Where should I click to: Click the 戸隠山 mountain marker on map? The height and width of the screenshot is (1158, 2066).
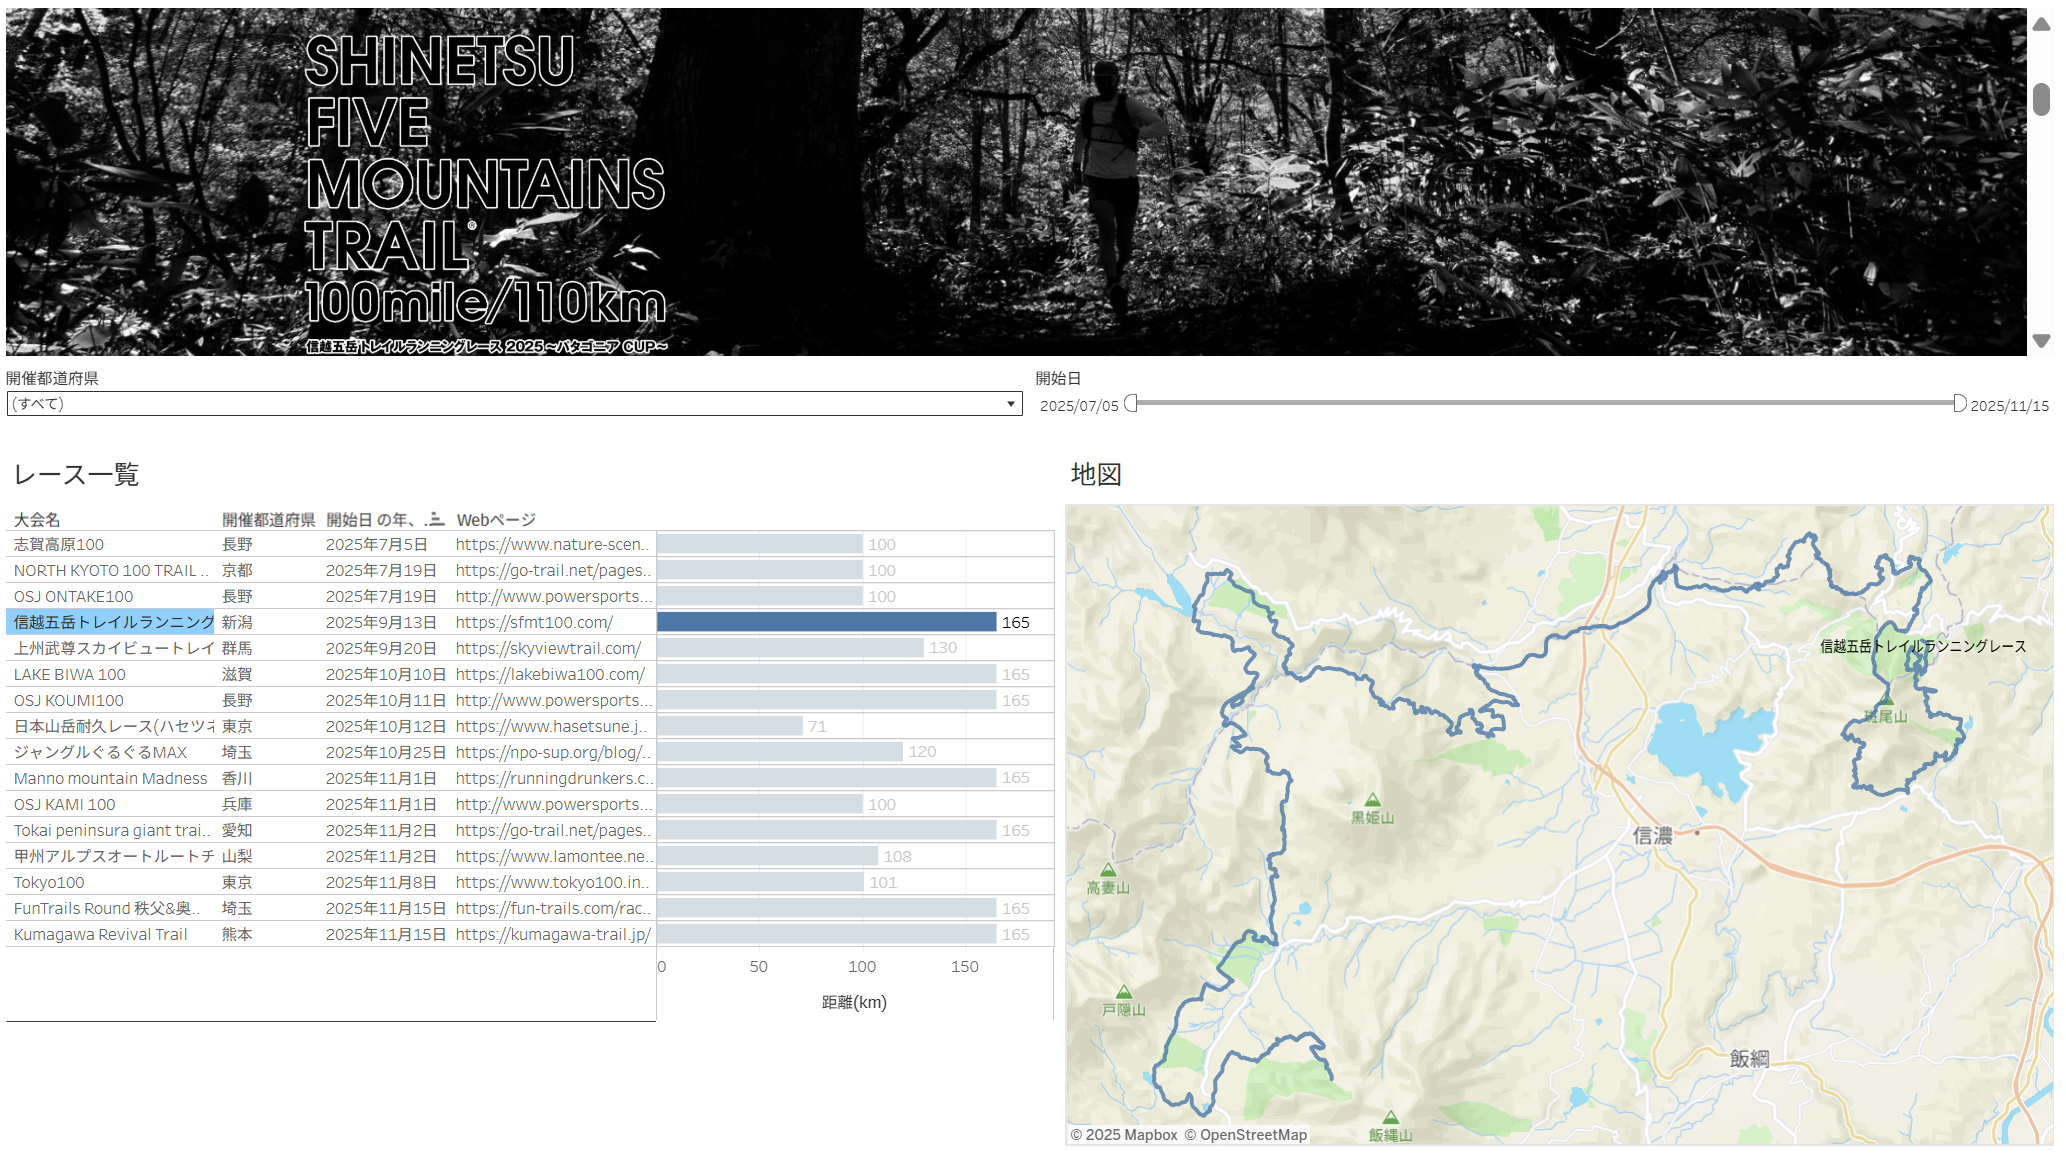point(1124,993)
